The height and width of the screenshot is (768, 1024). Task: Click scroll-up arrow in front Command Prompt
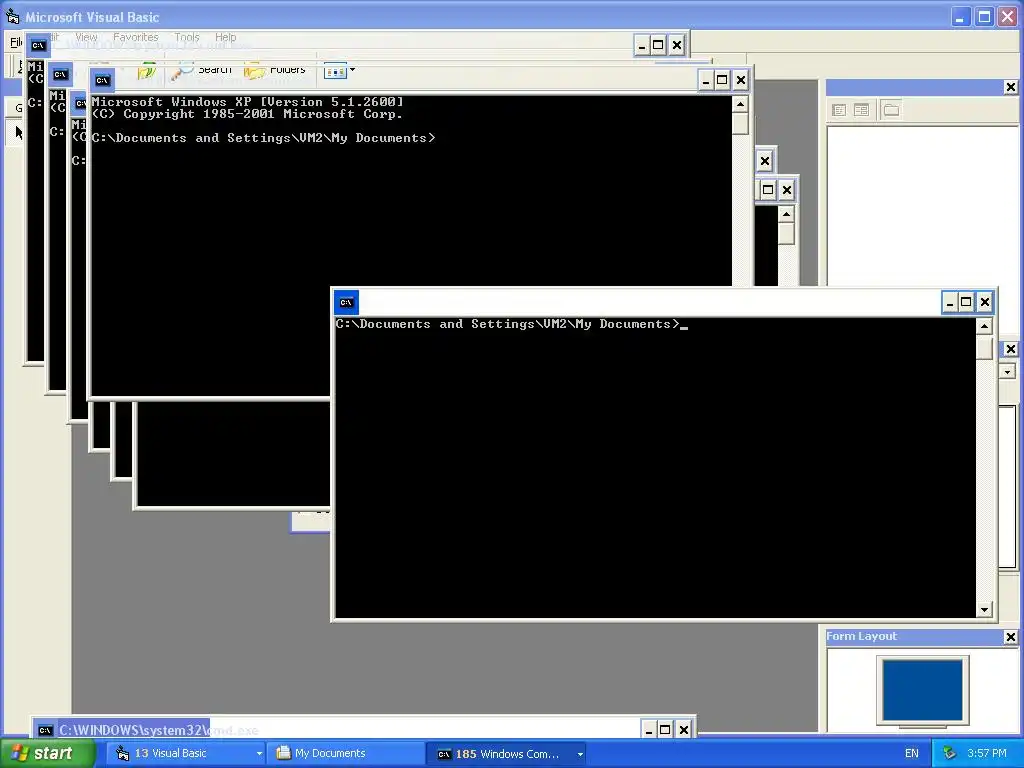(985, 326)
